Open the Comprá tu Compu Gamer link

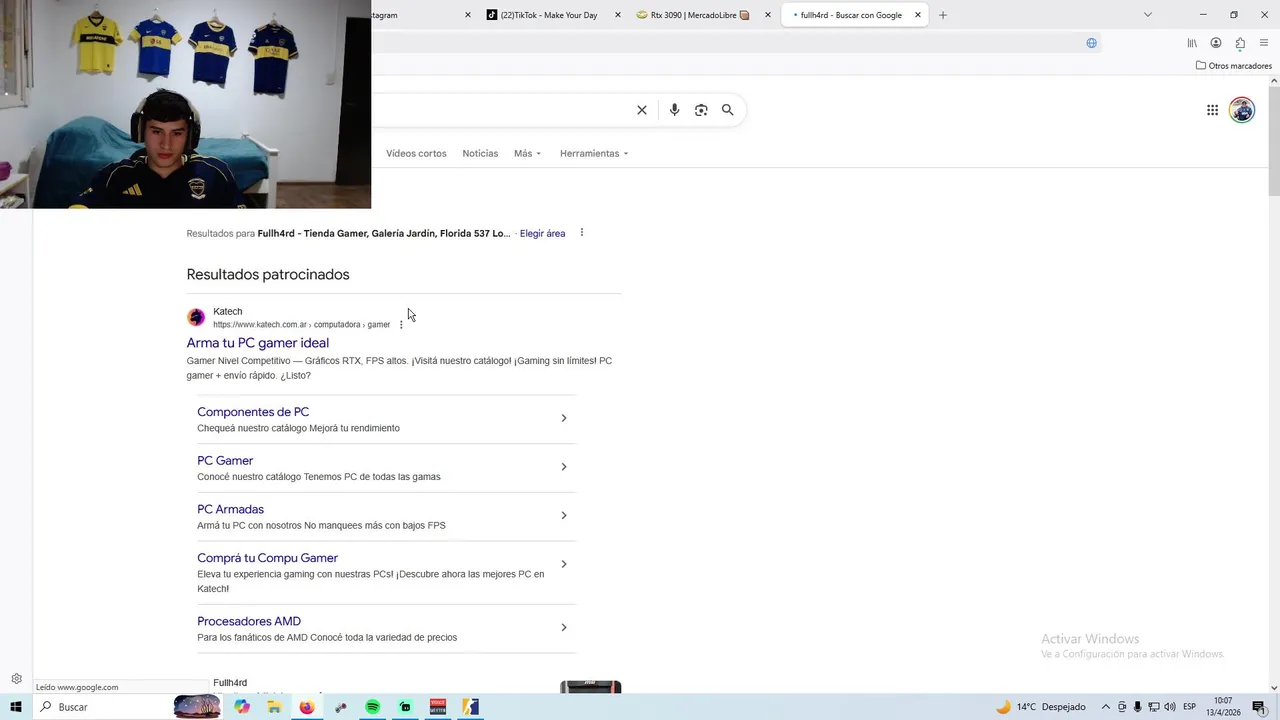pos(267,558)
